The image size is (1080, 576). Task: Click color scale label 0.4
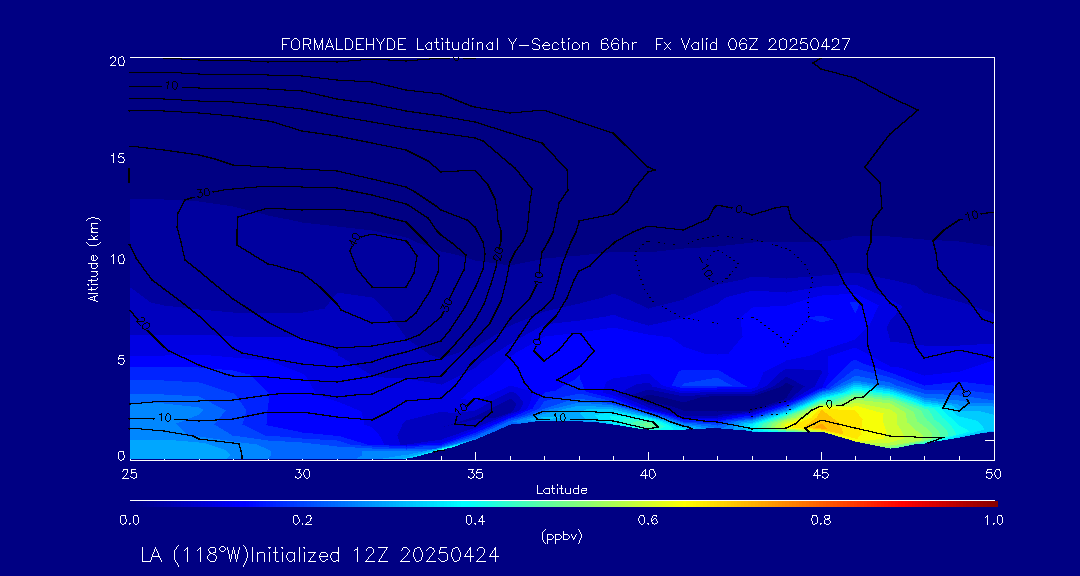pyautogui.click(x=475, y=520)
